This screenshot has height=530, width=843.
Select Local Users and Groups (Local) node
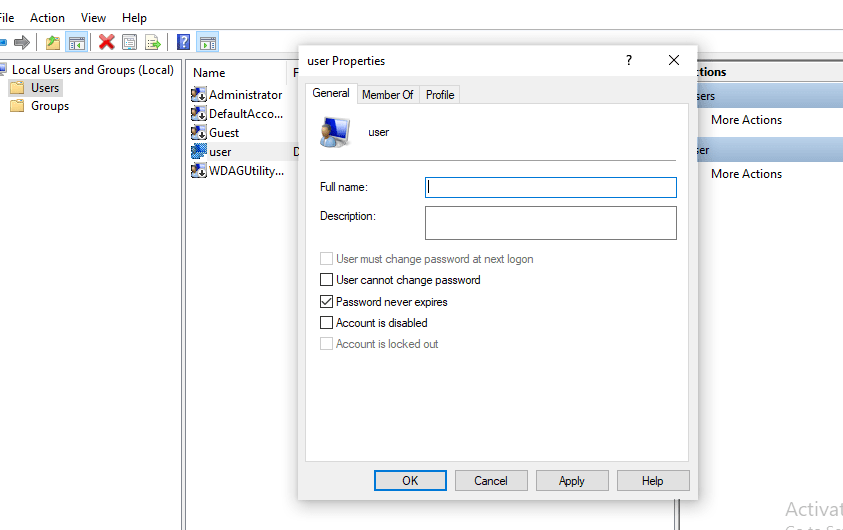[93, 70]
